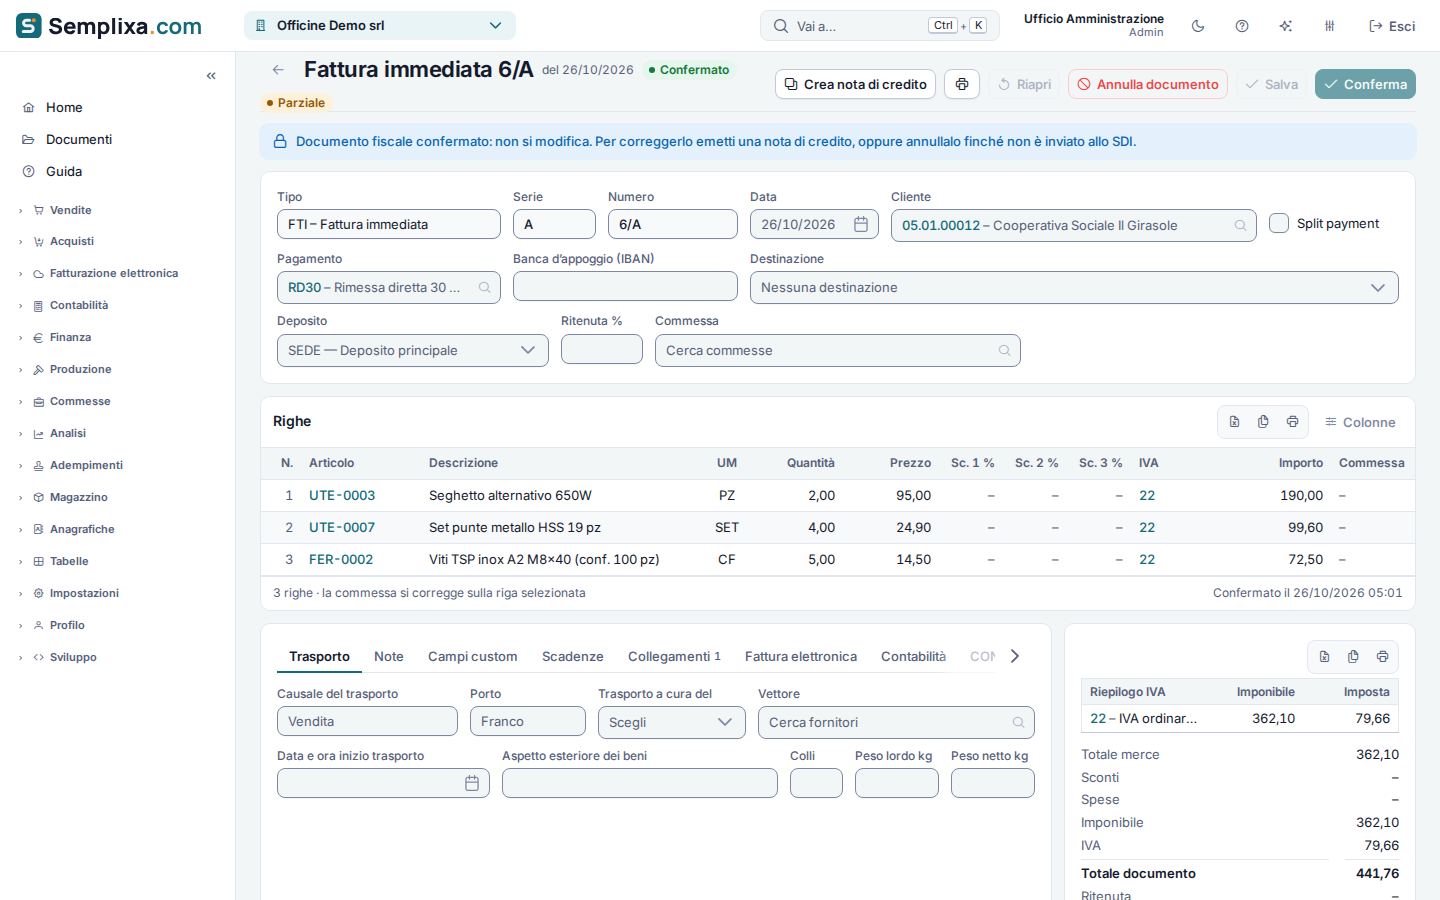This screenshot has width=1440, height=900.
Task: Enable the Split payment checkbox
Action: [x=1279, y=223]
